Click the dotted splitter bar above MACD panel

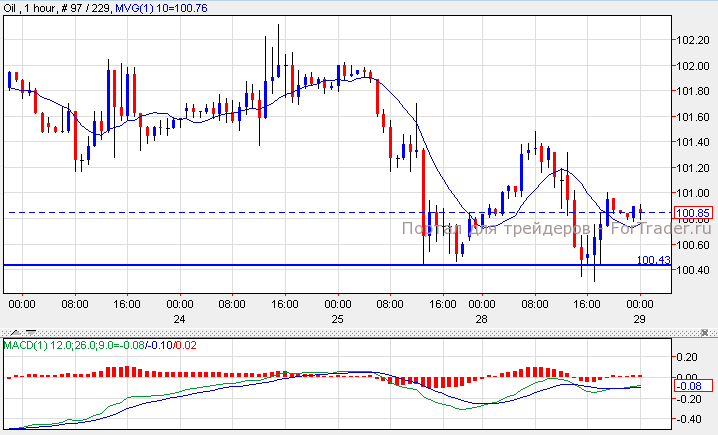click(x=359, y=332)
